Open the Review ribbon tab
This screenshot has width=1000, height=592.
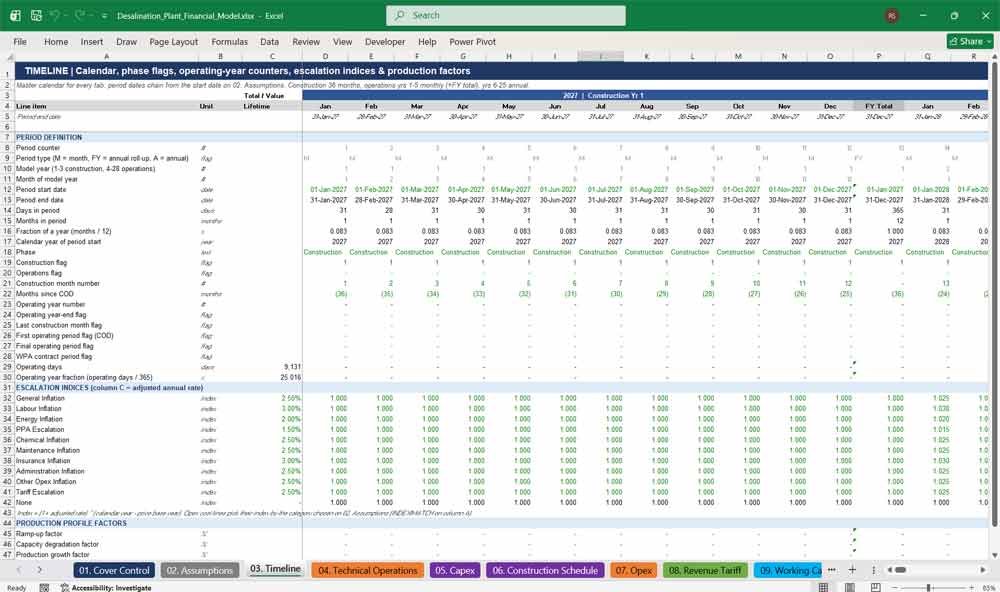coord(306,41)
